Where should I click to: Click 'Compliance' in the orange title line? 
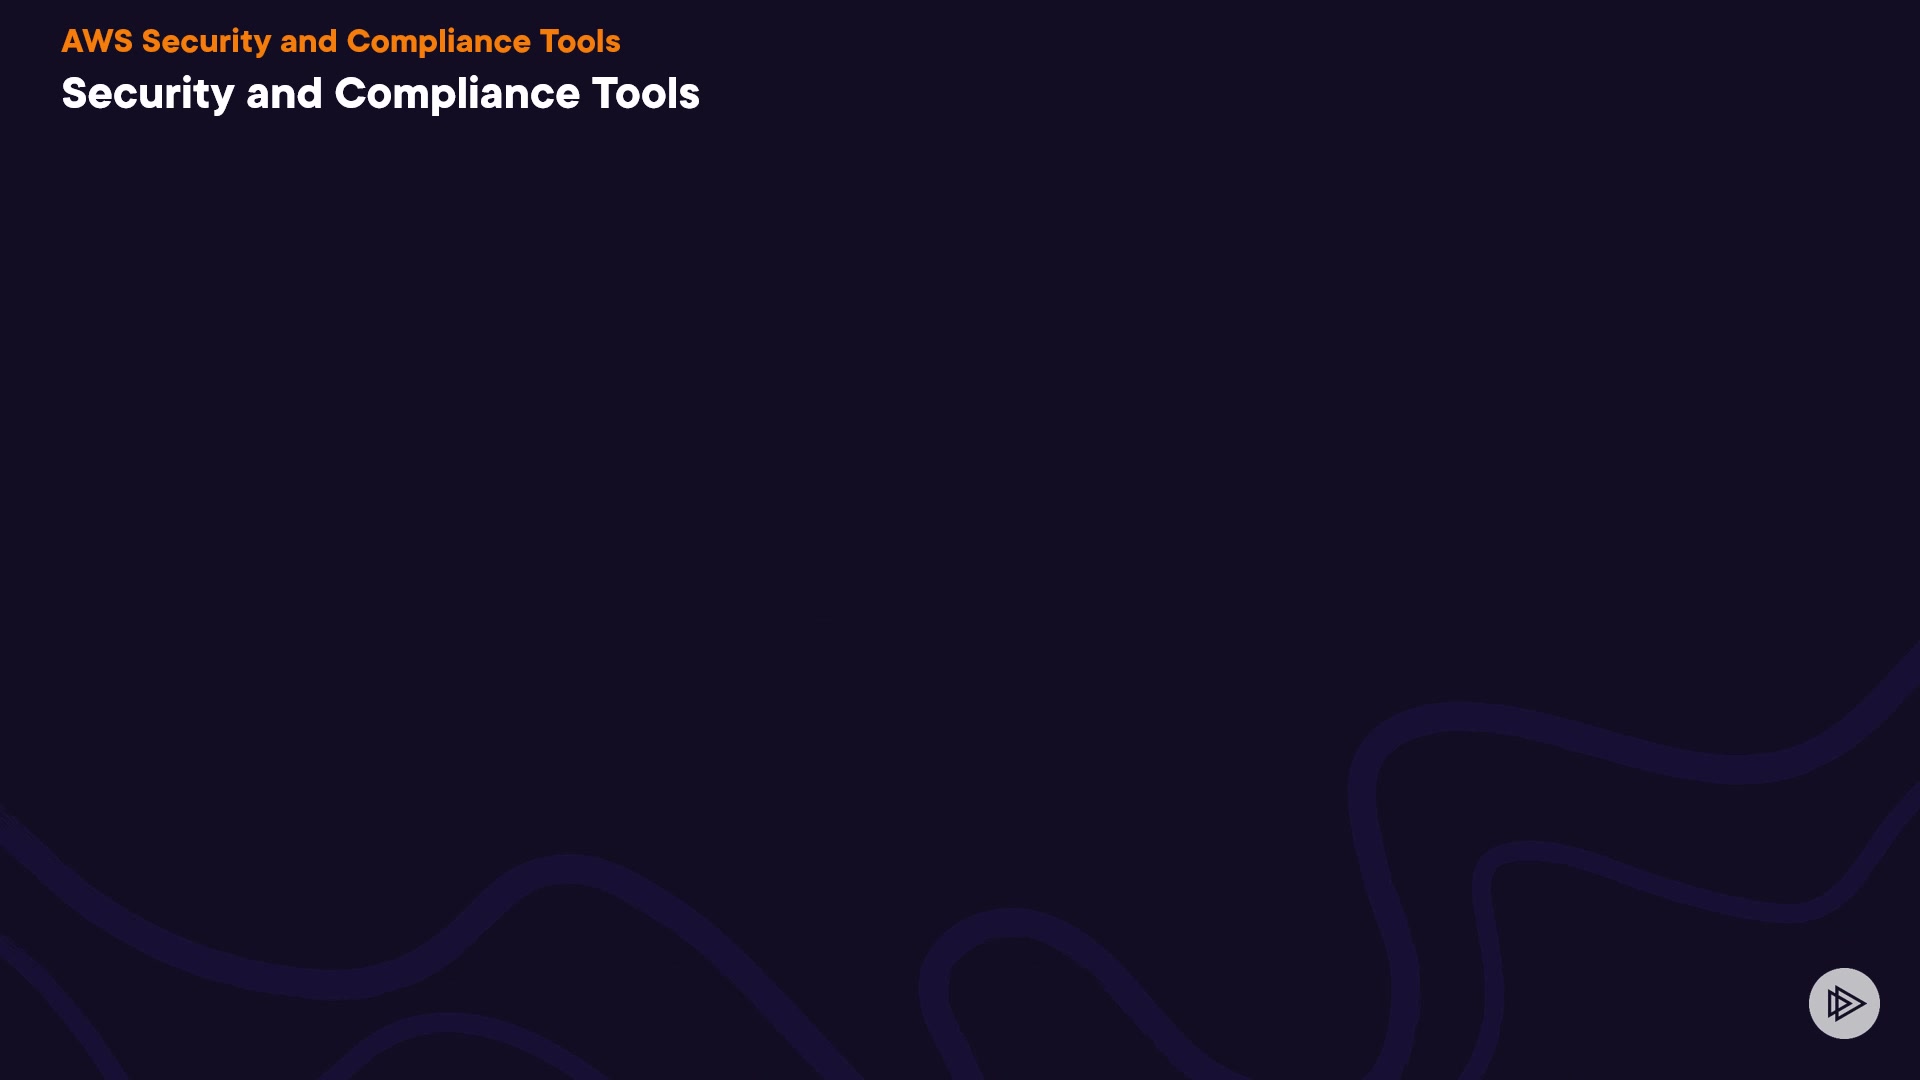[438, 42]
